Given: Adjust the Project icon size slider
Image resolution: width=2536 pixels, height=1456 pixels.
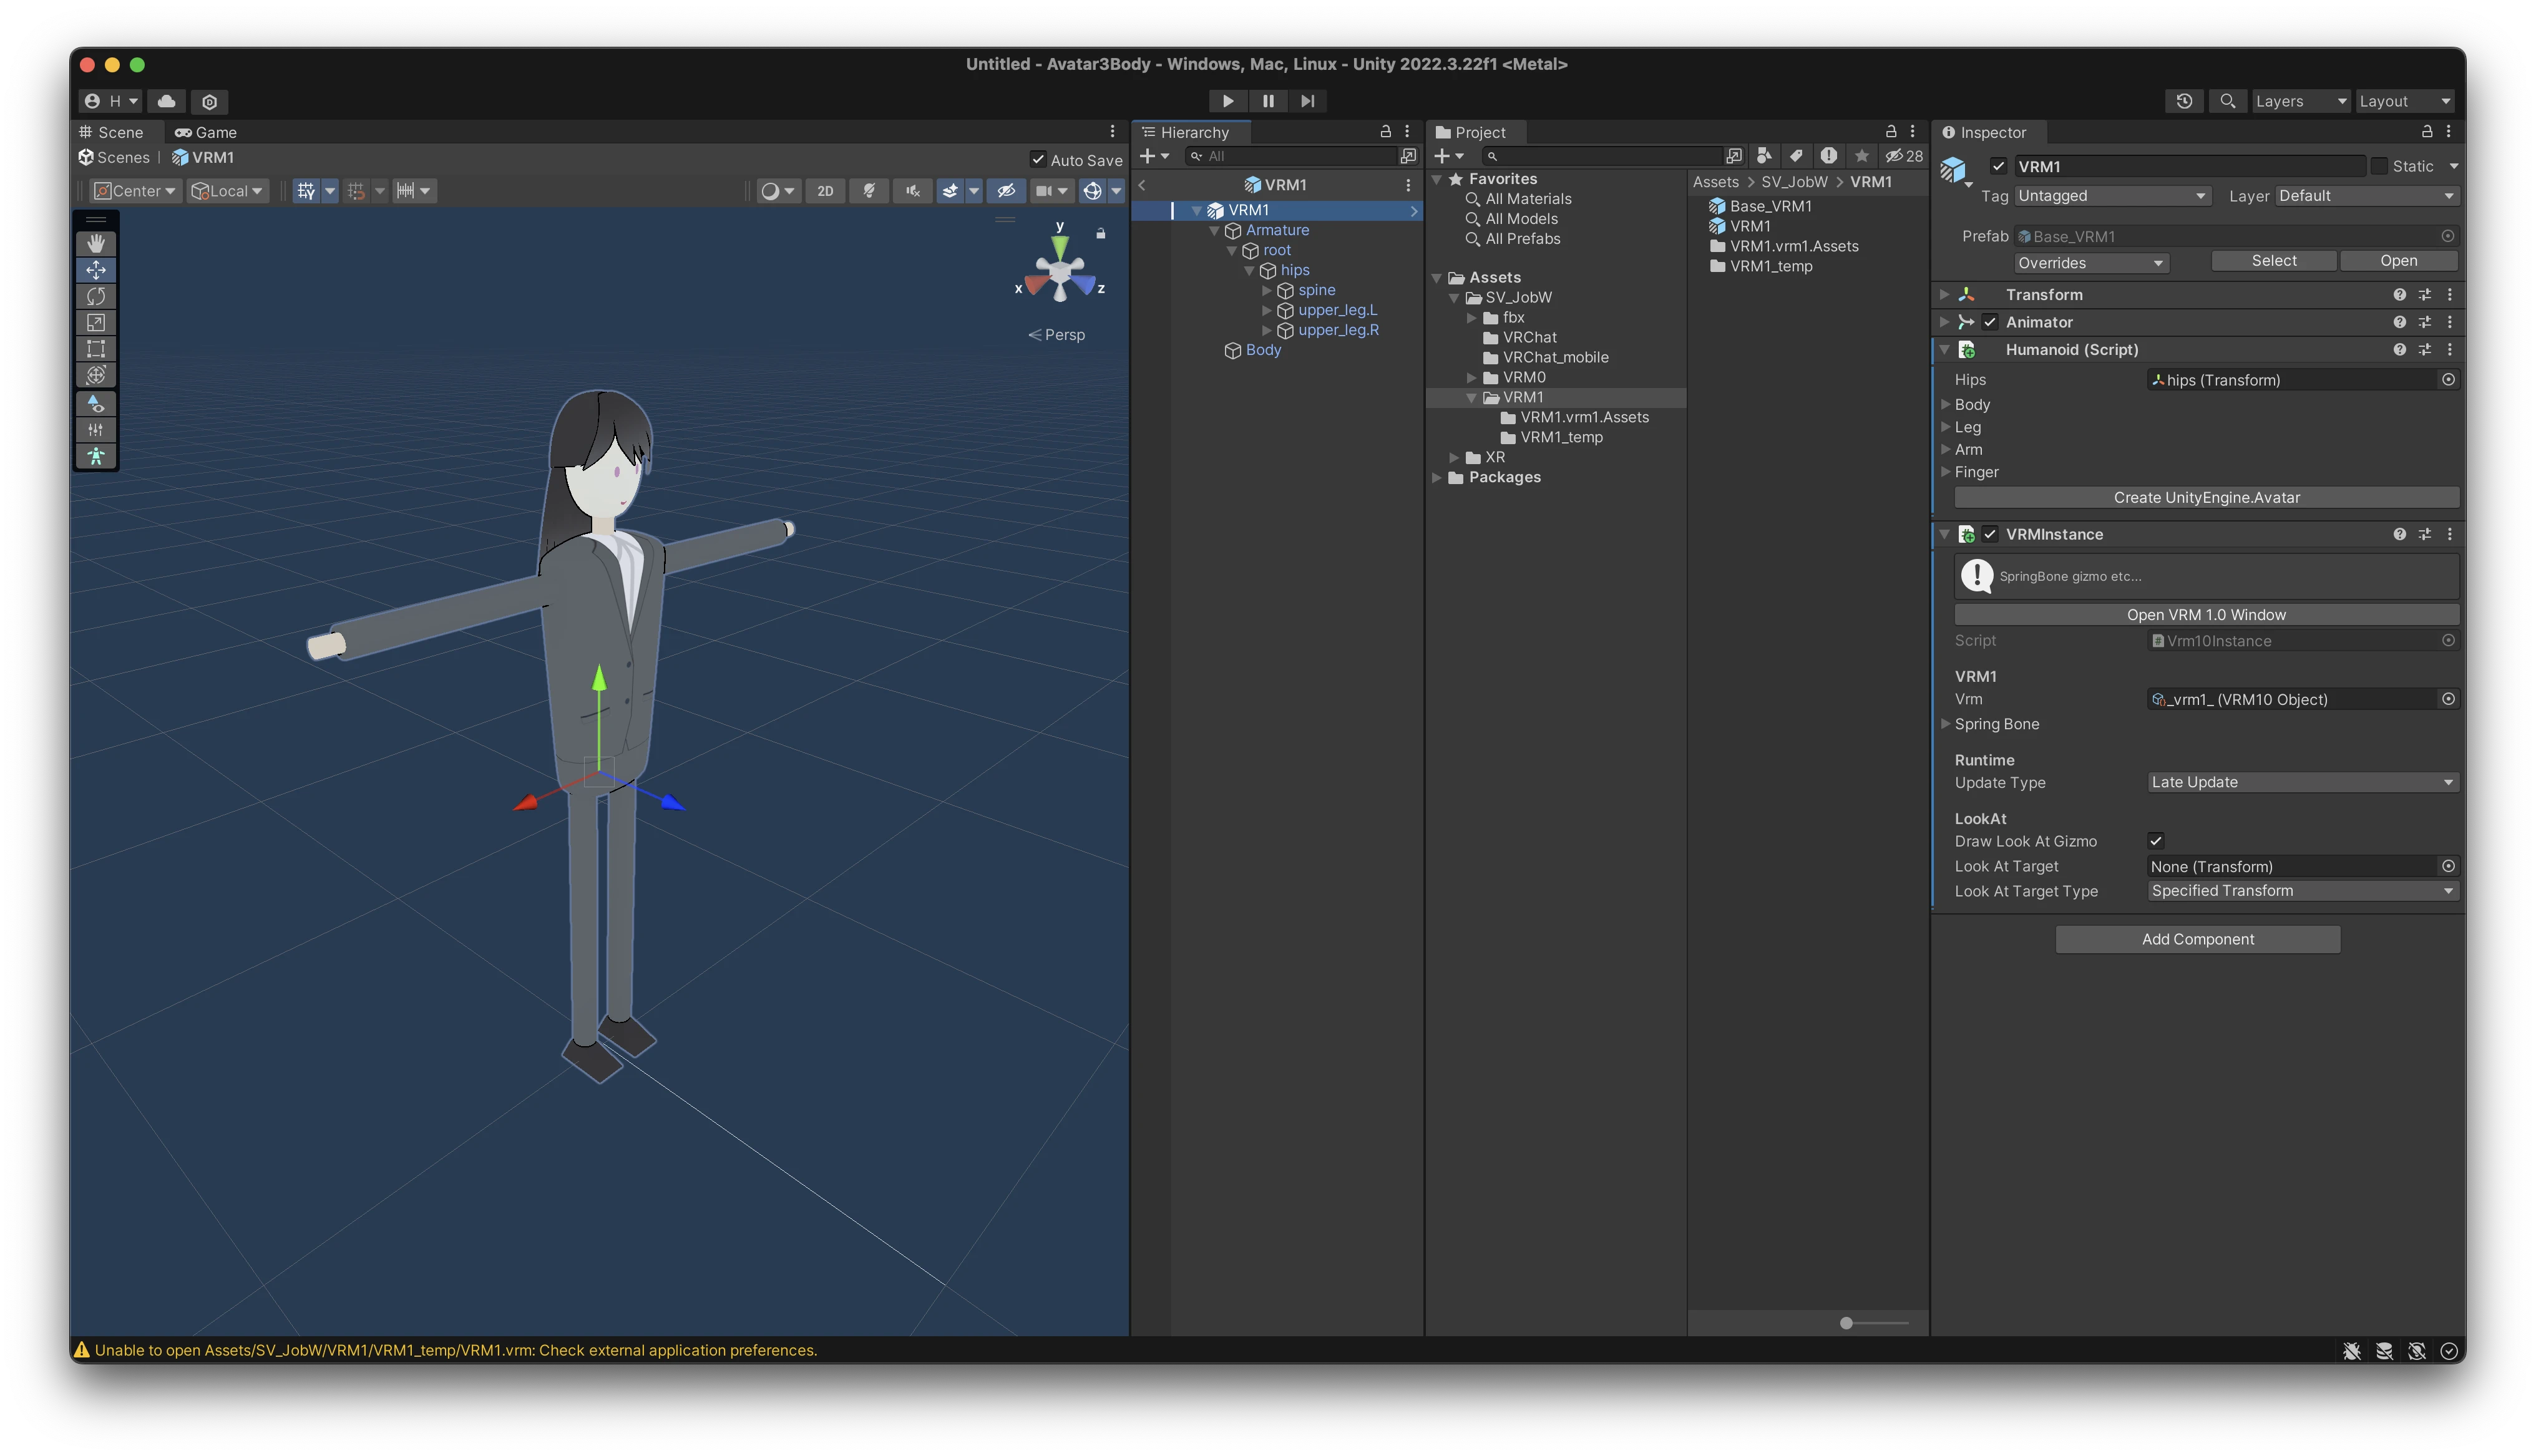Looking at the screenshot, I should click(1845, 1323).
